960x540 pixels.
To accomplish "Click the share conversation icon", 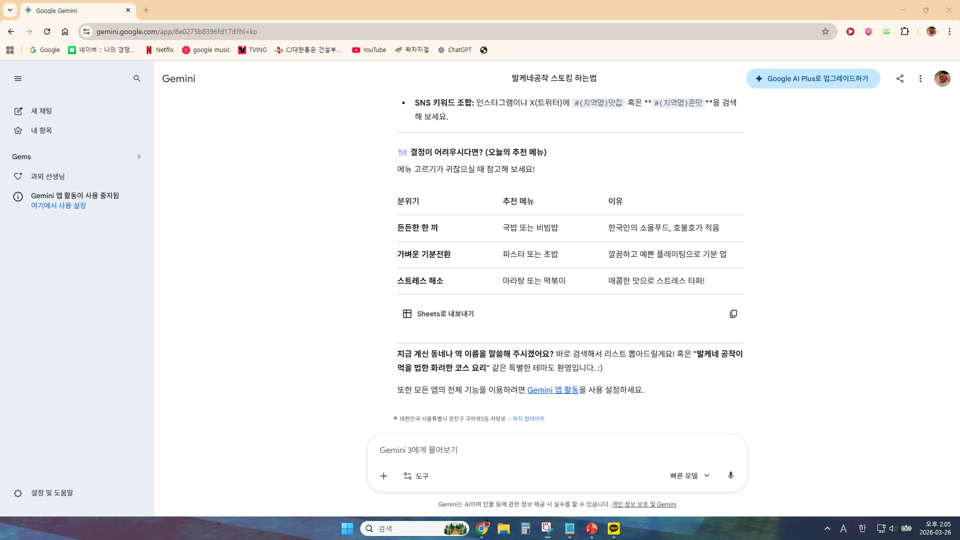I will point(899,78).
